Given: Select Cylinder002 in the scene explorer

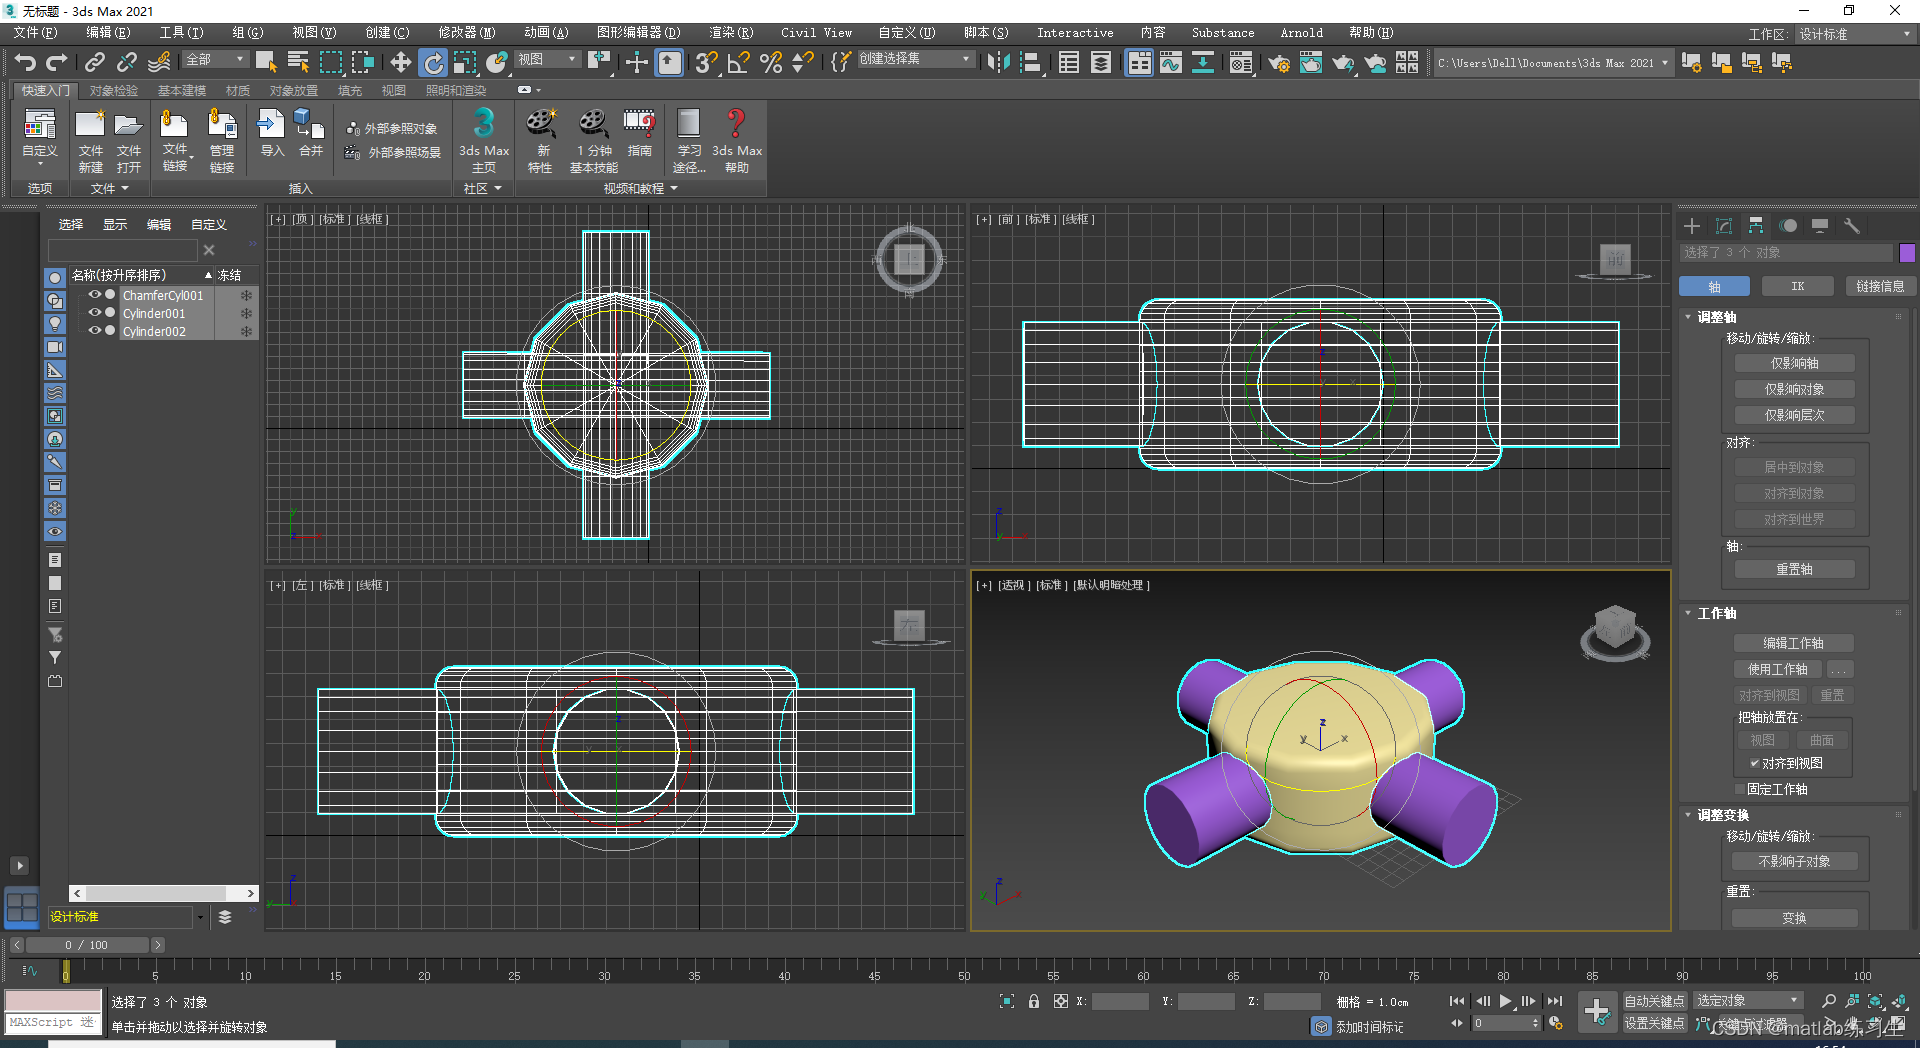Looking at the screenshot, I should click(155, 331).
